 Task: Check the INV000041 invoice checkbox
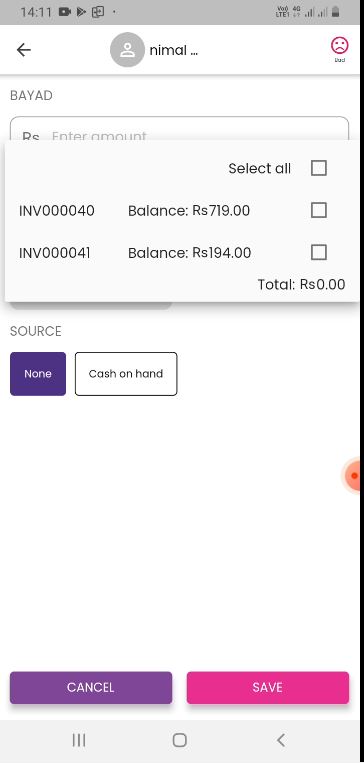pyautogui.click(x=319, y=253)
